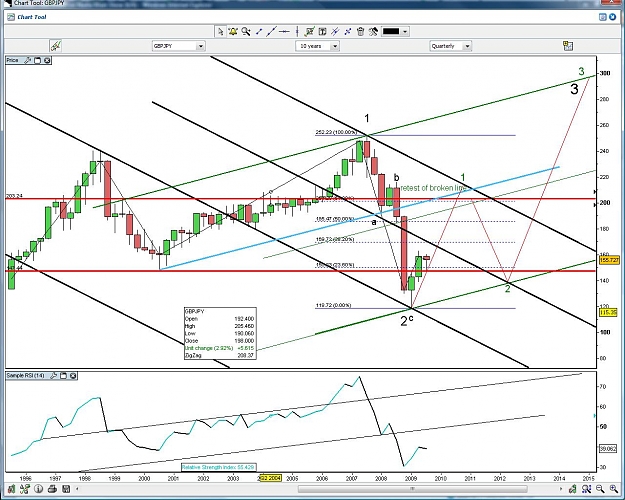Click the black line color swatch

[391, 31]
